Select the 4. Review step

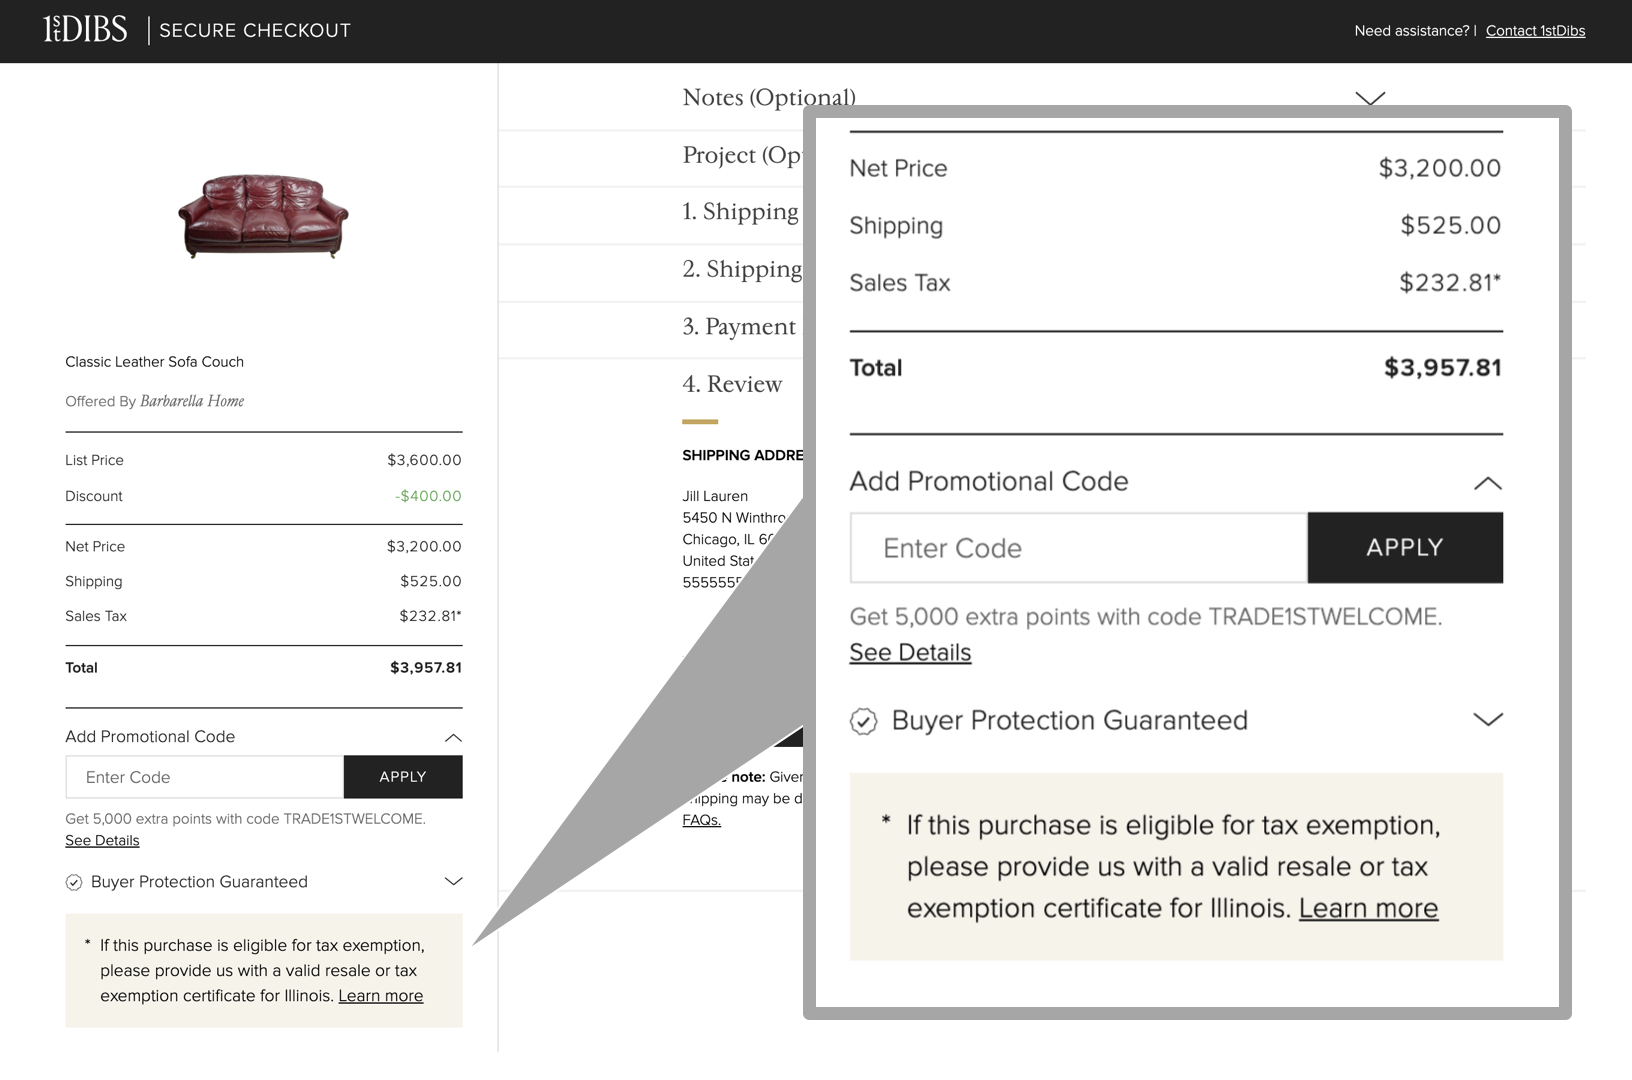[x=732, y=384]
